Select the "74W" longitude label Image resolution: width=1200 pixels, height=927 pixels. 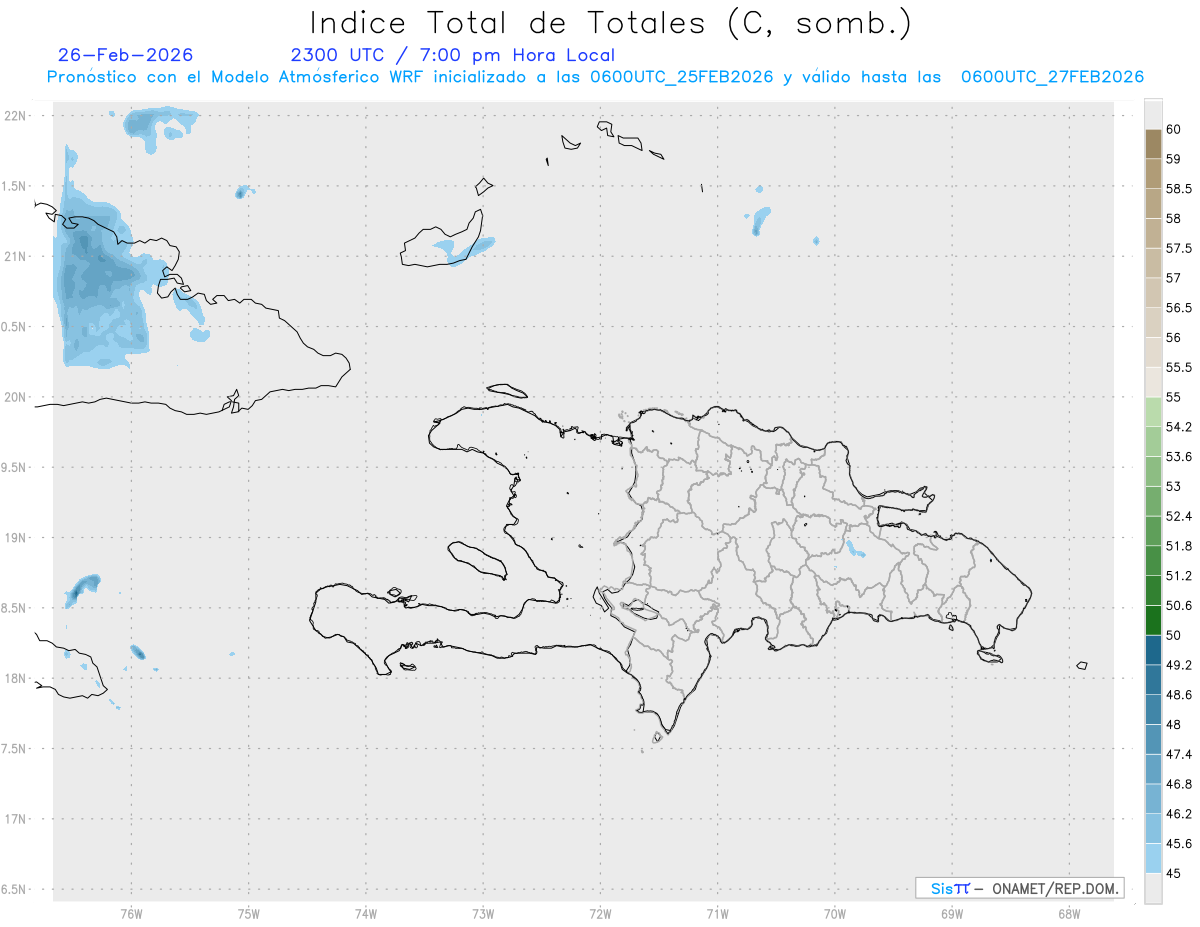point(366,913)
